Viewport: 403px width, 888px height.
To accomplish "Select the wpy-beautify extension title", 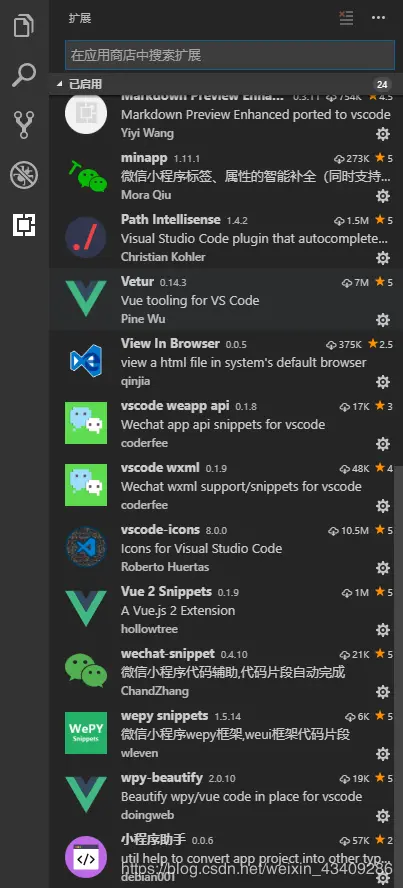I will [x=161, y=777].
